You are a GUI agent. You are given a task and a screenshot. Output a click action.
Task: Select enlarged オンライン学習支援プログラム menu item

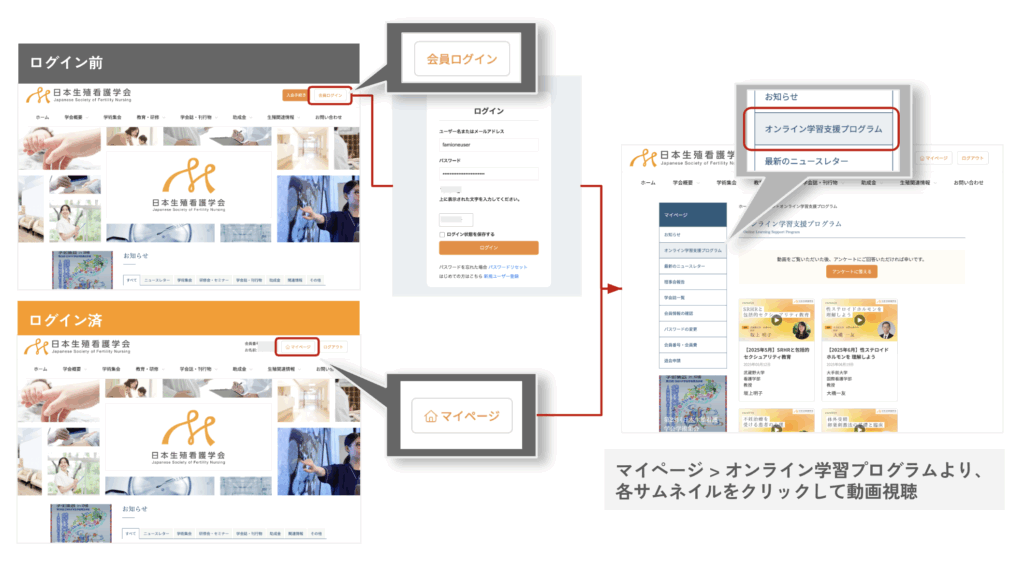(x=823, y=130)
